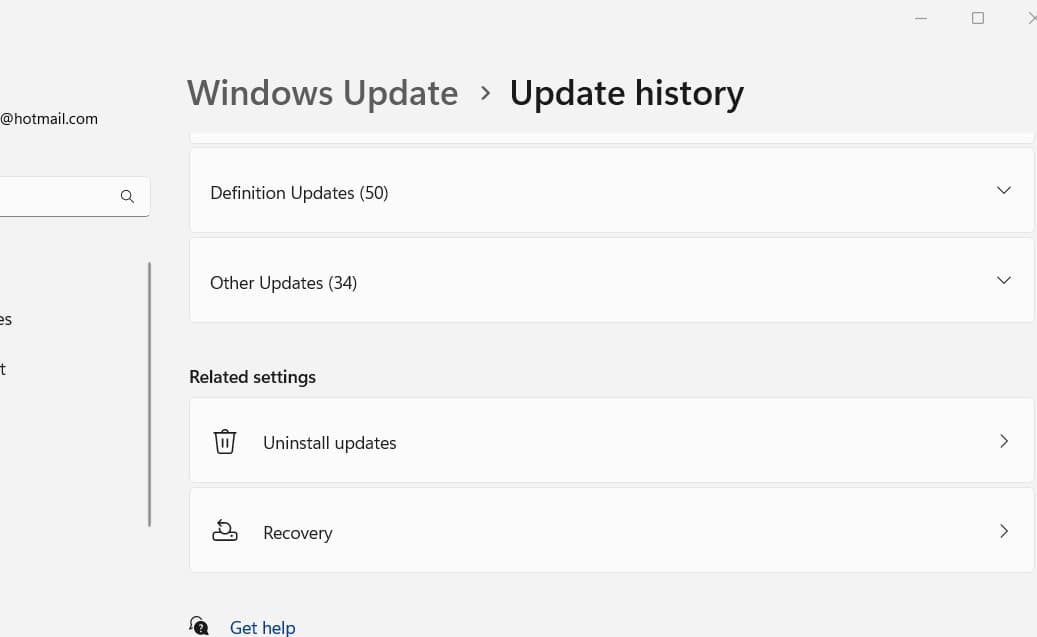Click the Other Updates (34) label
Screen dimensions: 1037x637
283,283
